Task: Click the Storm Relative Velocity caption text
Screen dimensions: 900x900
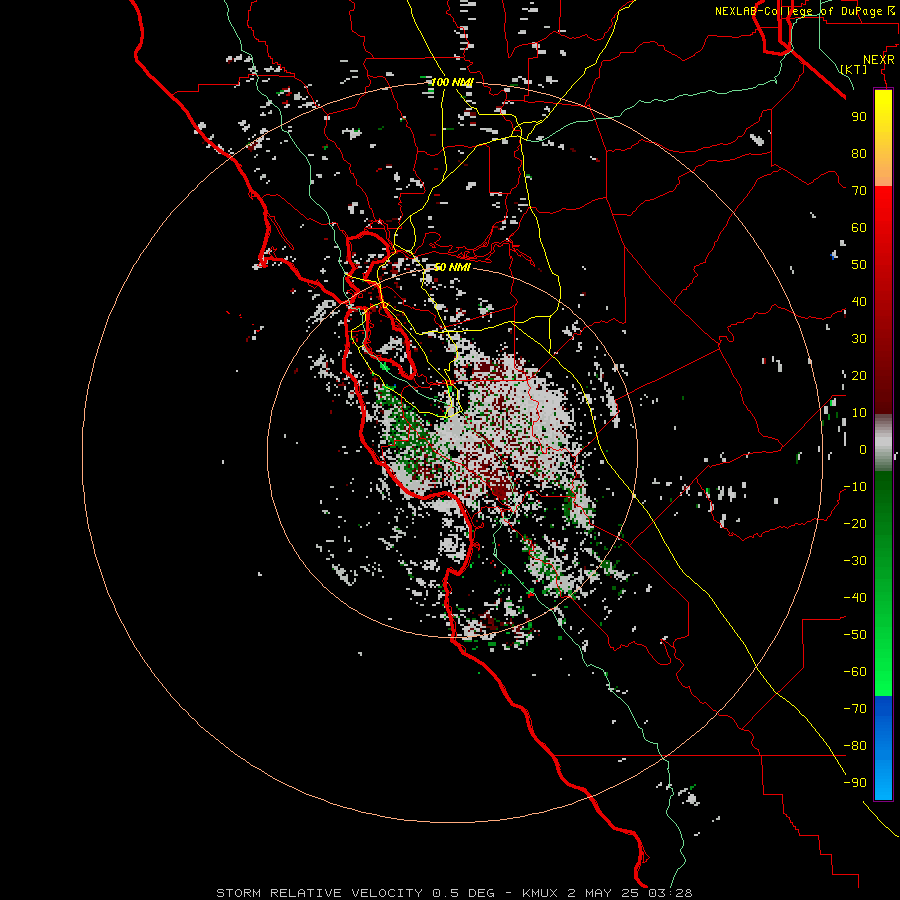Action: (454, 893)
